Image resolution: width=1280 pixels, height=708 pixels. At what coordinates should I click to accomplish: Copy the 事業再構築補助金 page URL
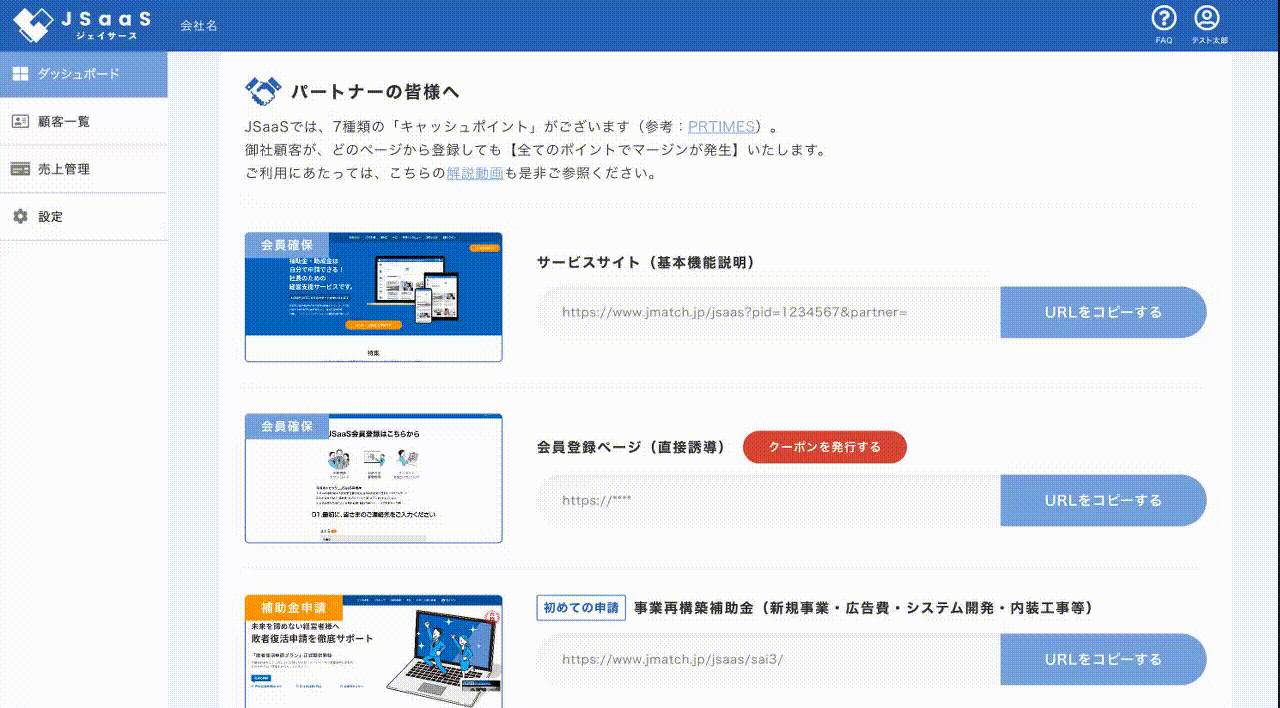click(x=1103, y=659)
